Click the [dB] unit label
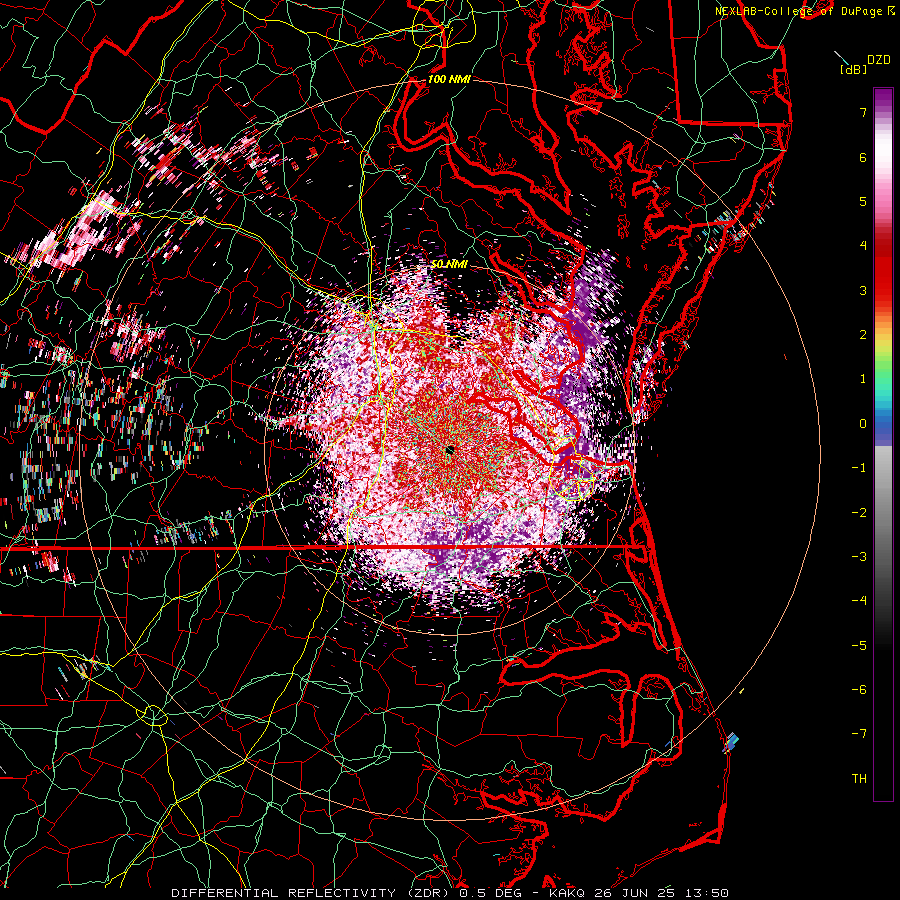Image resolution: width=900 pixels, height=900 pixels. [x=853, y=69]
